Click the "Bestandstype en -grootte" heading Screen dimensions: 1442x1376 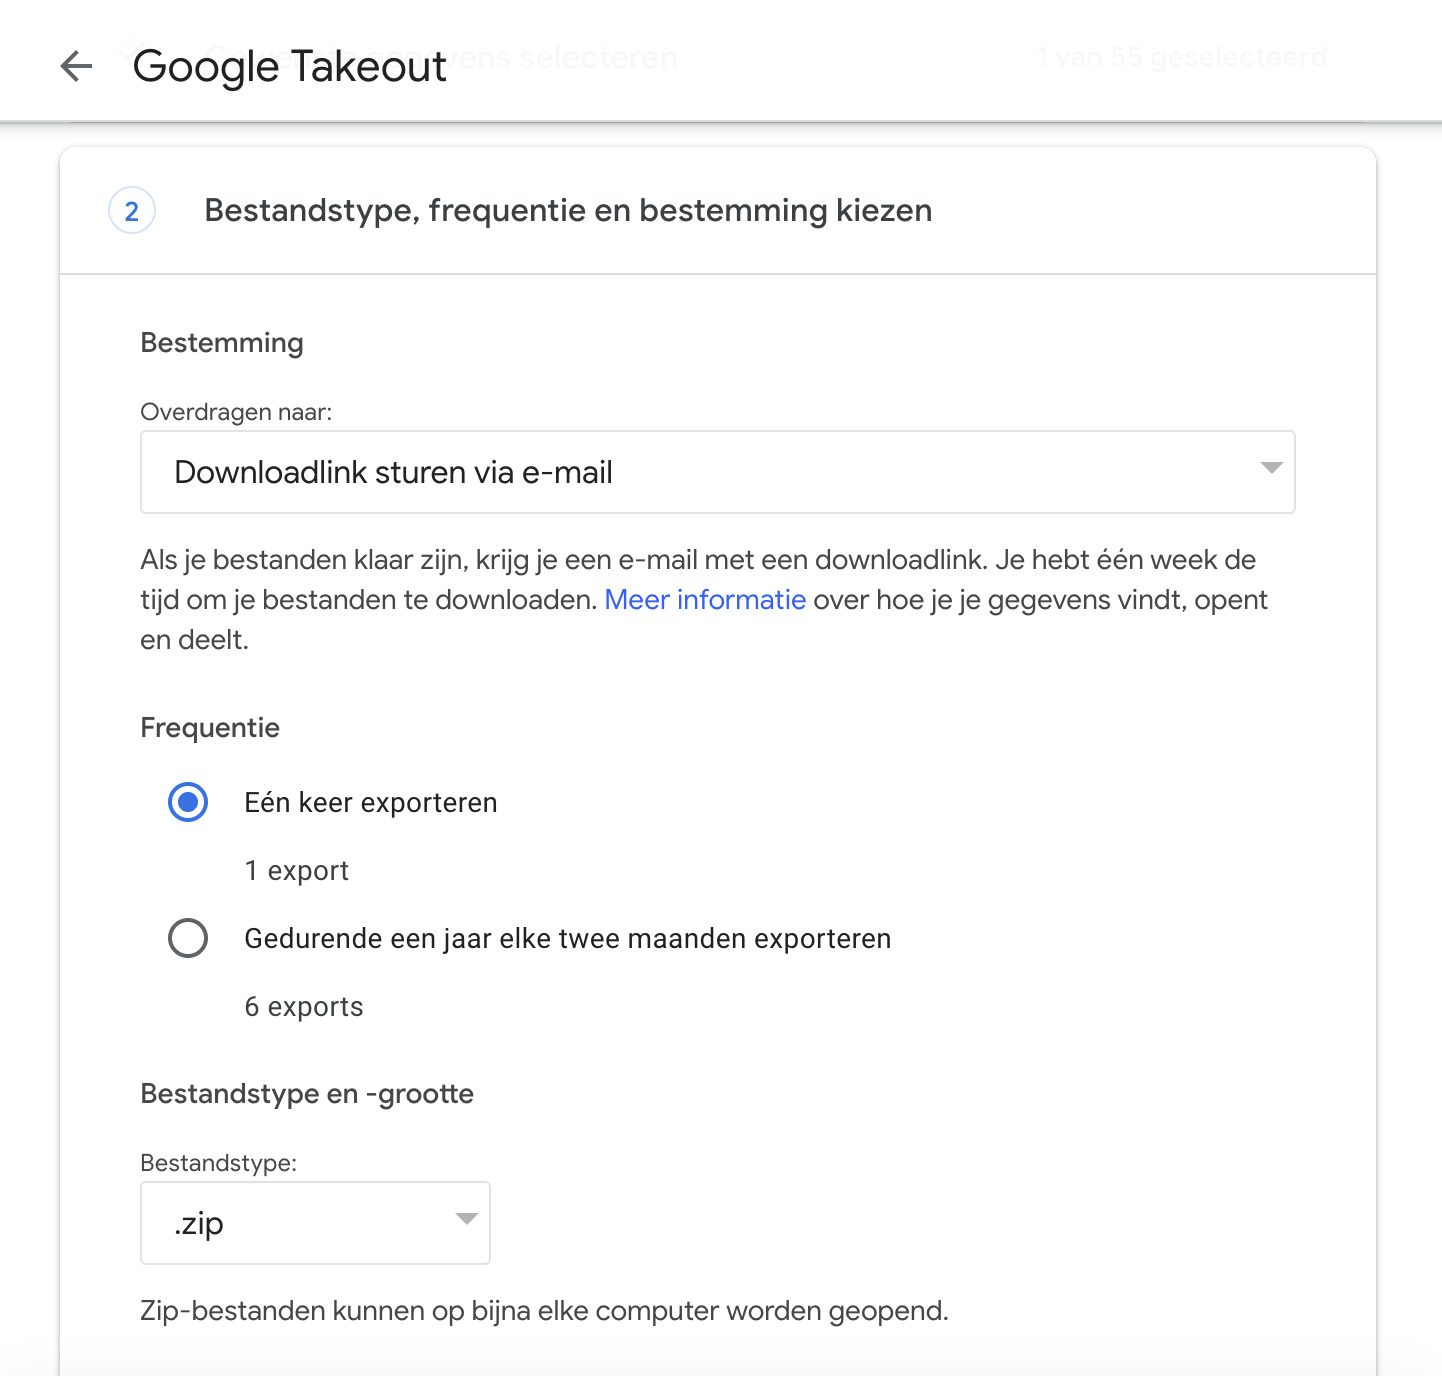point(307,1094)
